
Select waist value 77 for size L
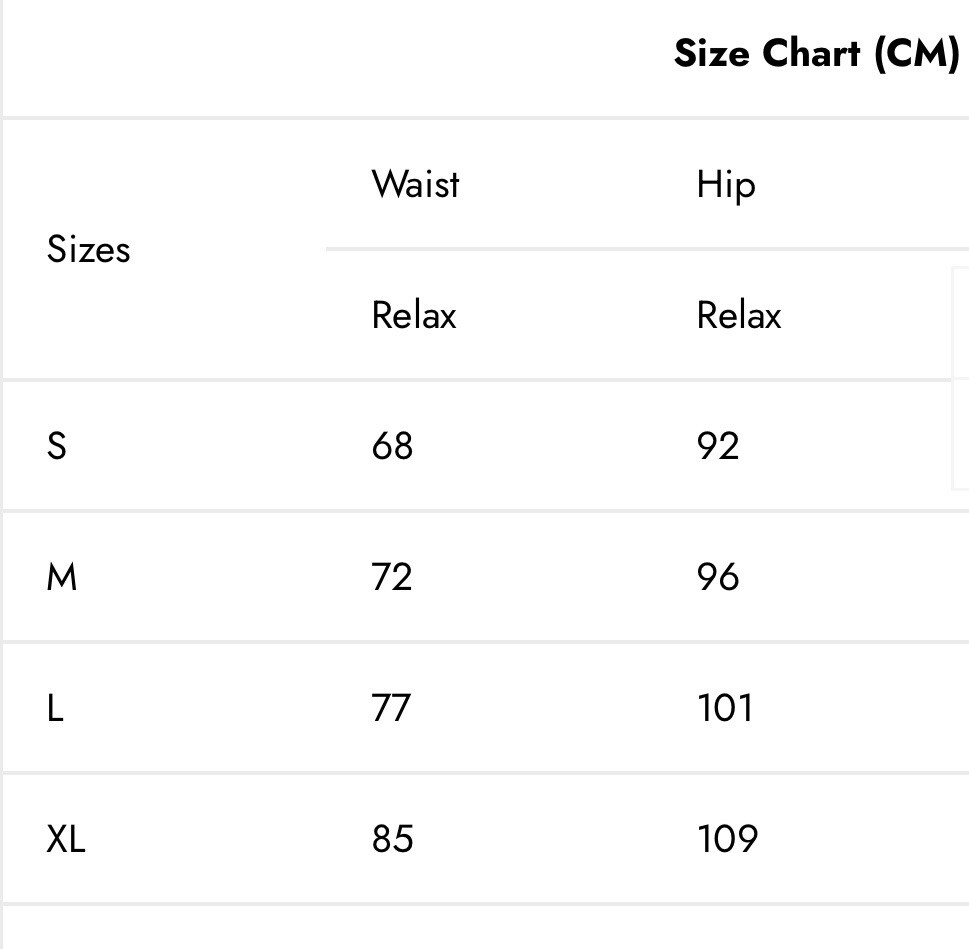391,707
